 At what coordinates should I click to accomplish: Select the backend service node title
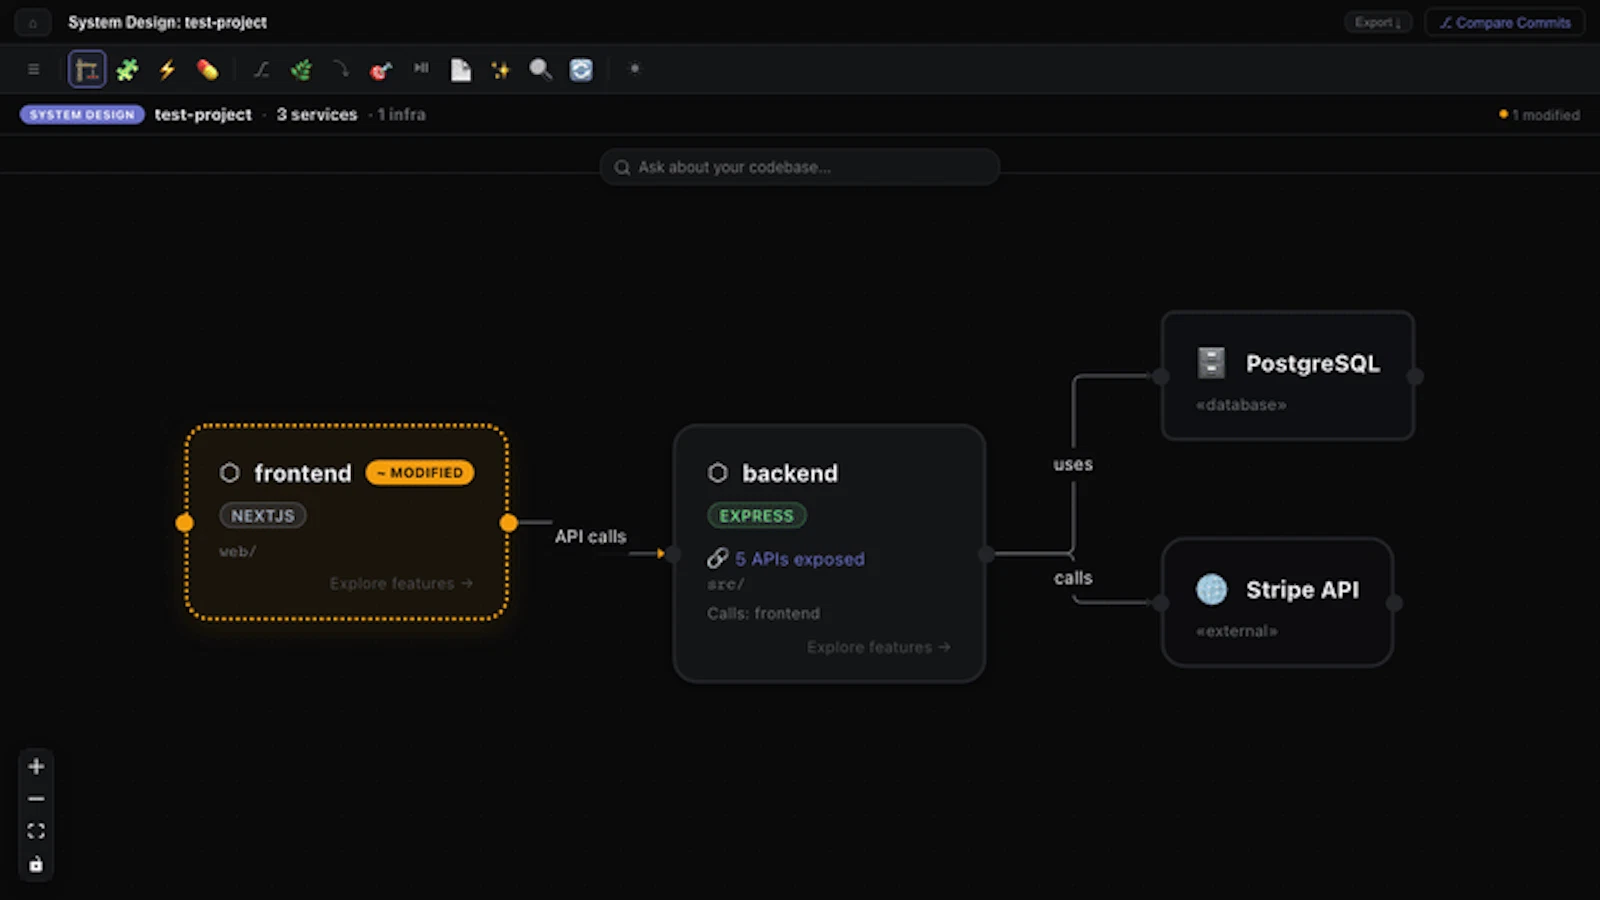(790, 473)
